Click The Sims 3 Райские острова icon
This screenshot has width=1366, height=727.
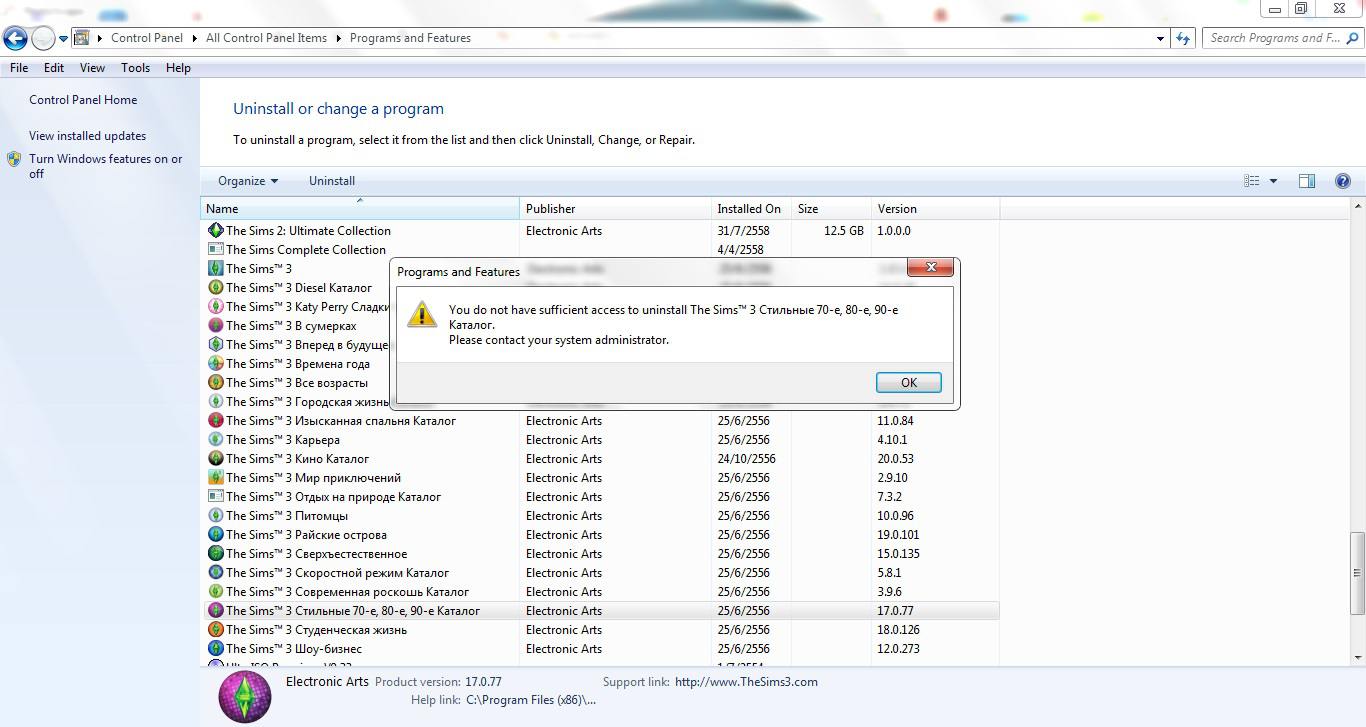pos(215,535)
